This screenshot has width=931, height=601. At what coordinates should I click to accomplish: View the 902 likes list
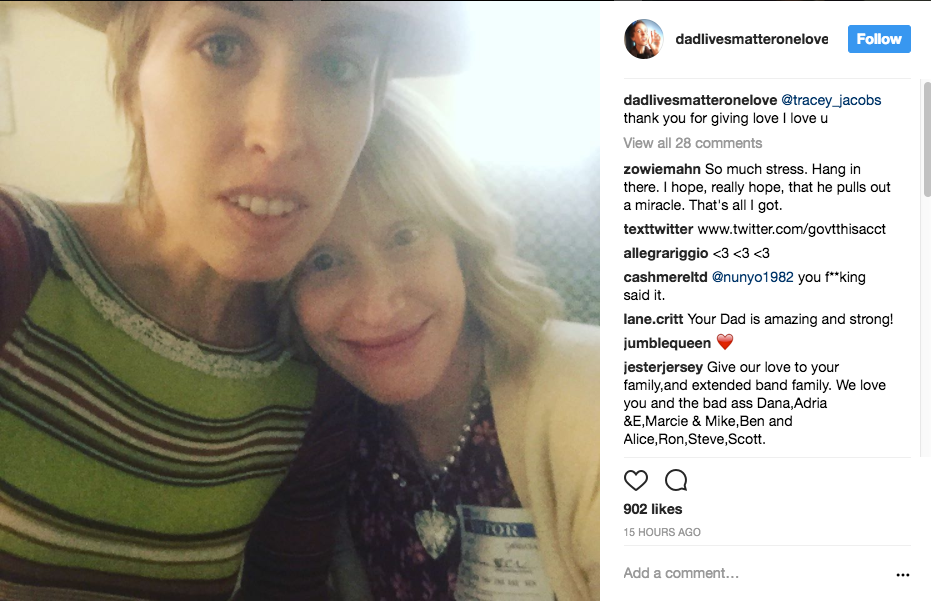click(x=652, y=509)
